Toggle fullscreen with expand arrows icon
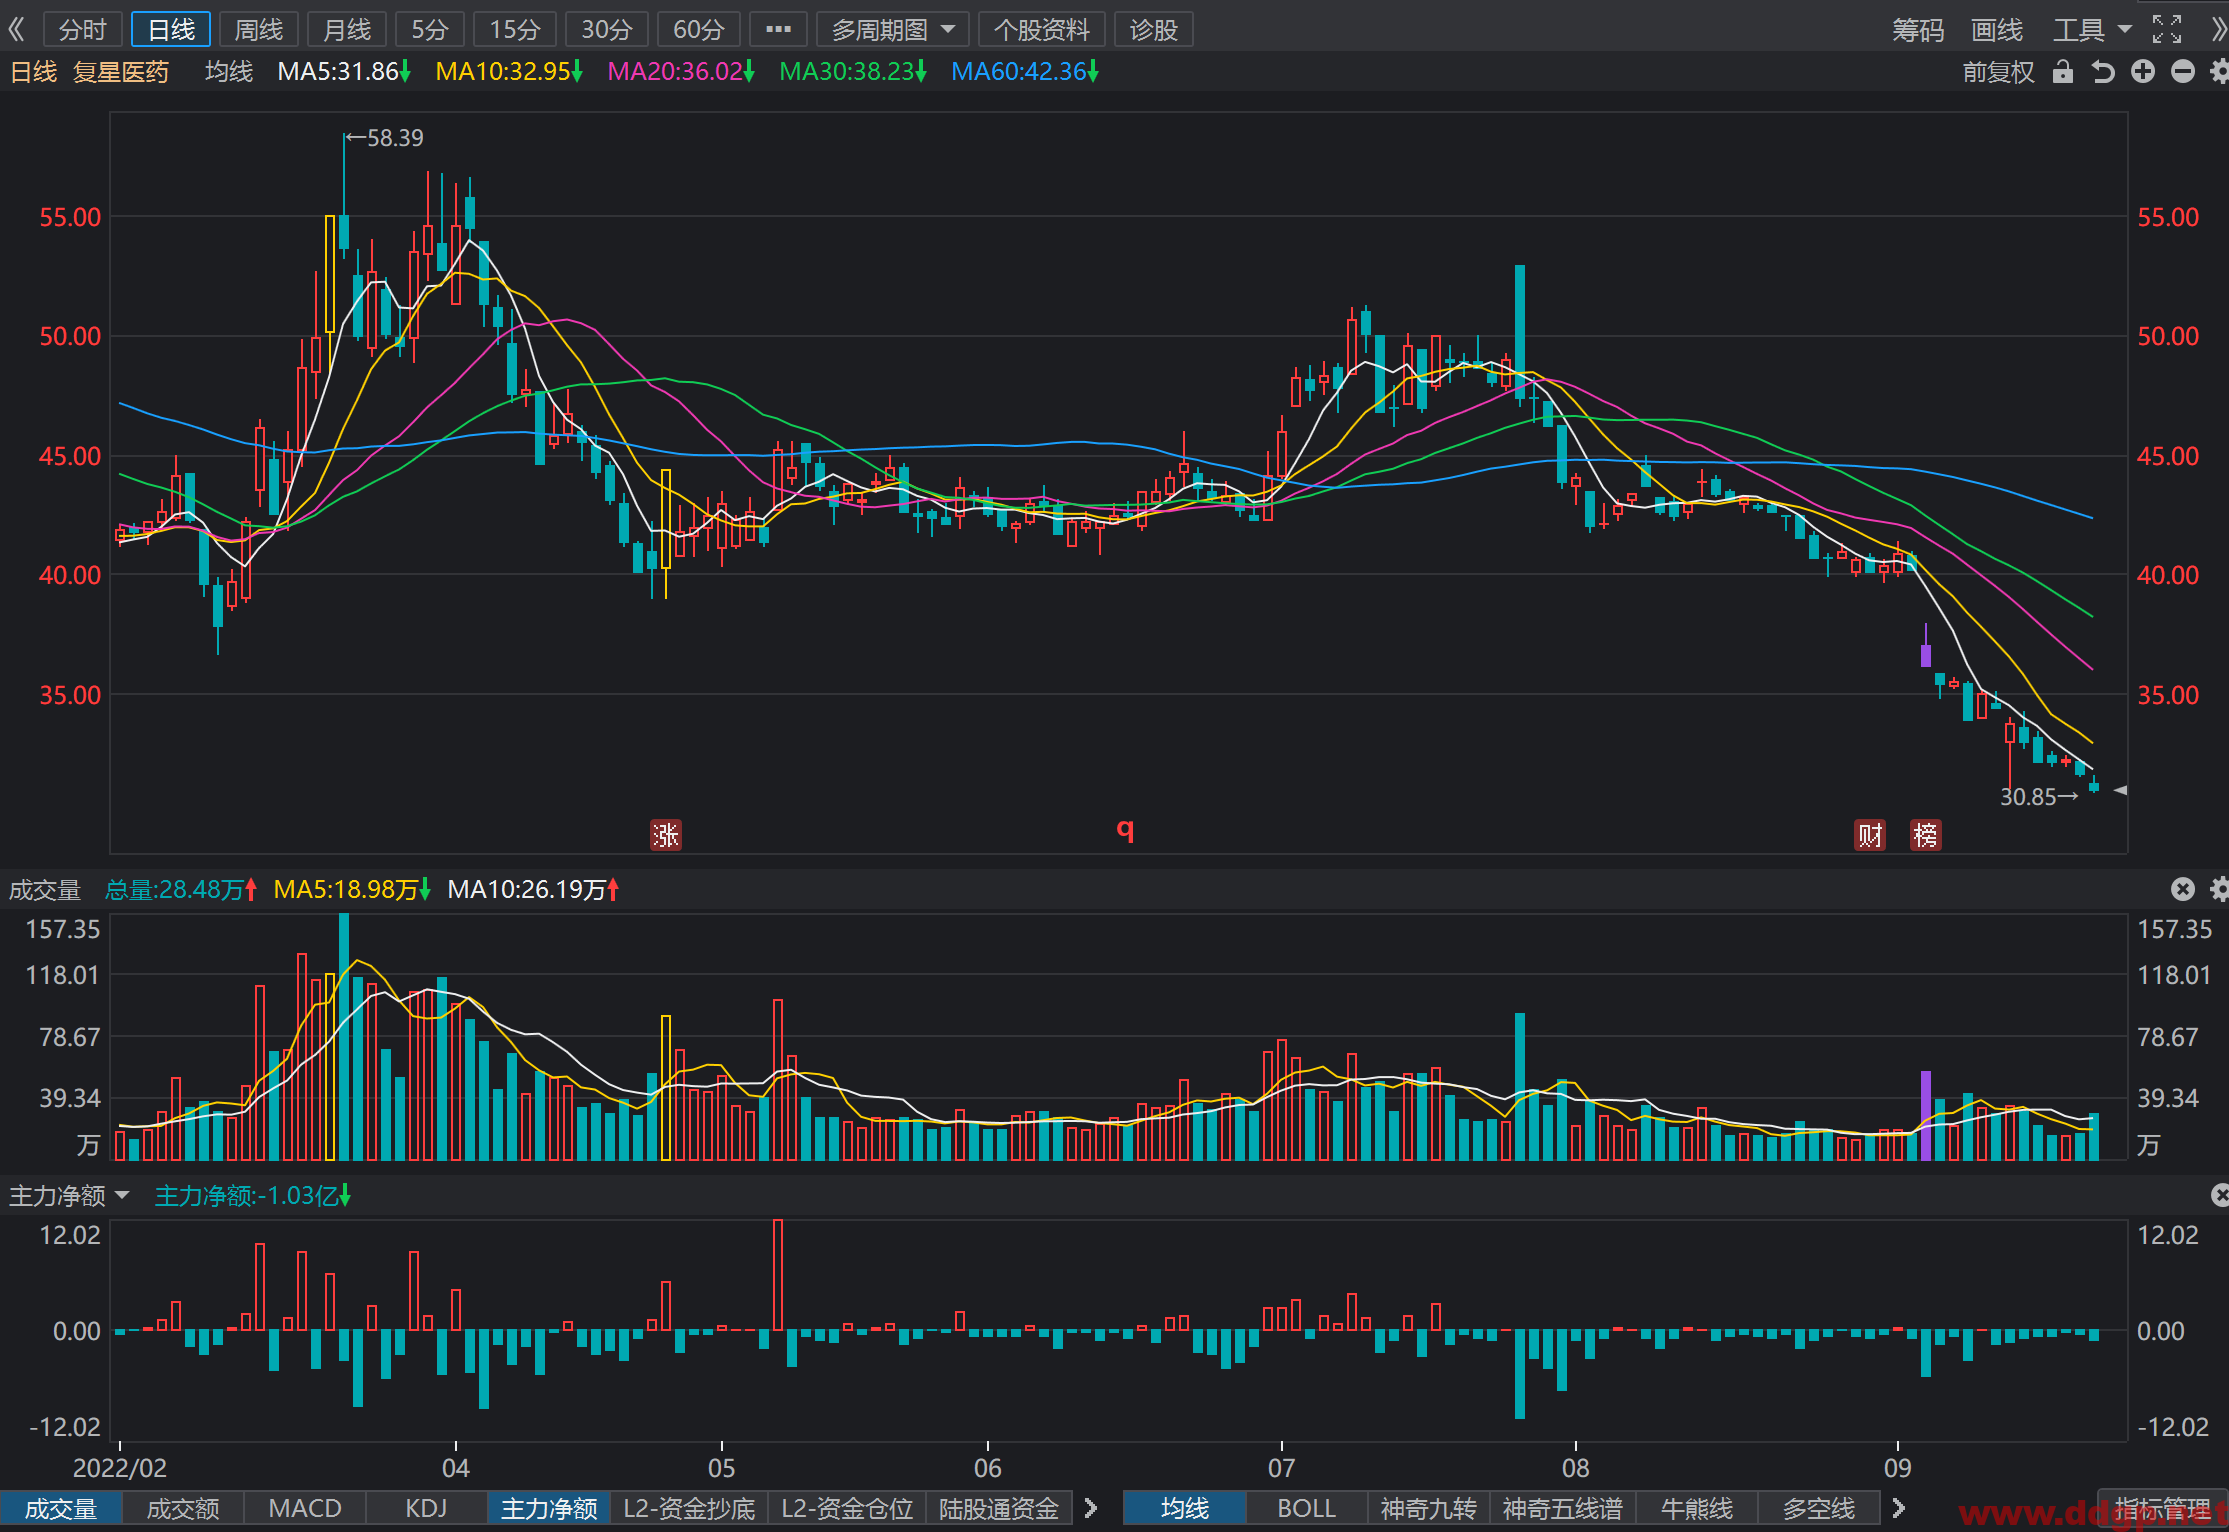Image resolution: width=2229 pixels, height=1532 pixels. click(x=2167, y=30)
